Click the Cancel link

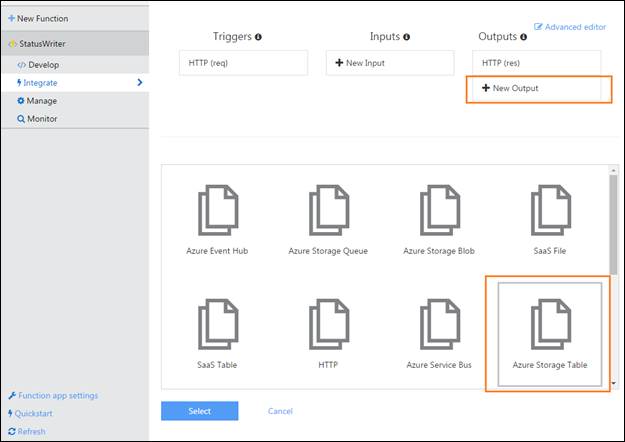280,411
